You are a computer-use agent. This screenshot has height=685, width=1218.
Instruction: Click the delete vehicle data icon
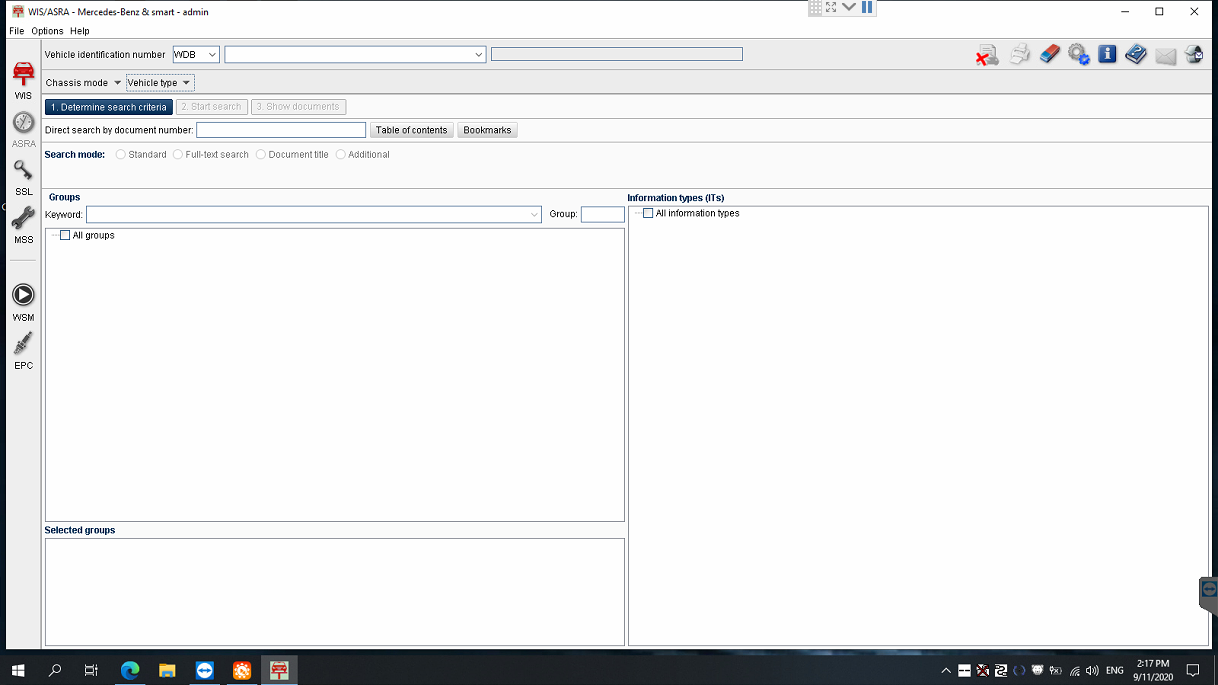pyautogui.click(x=987, y=55)
